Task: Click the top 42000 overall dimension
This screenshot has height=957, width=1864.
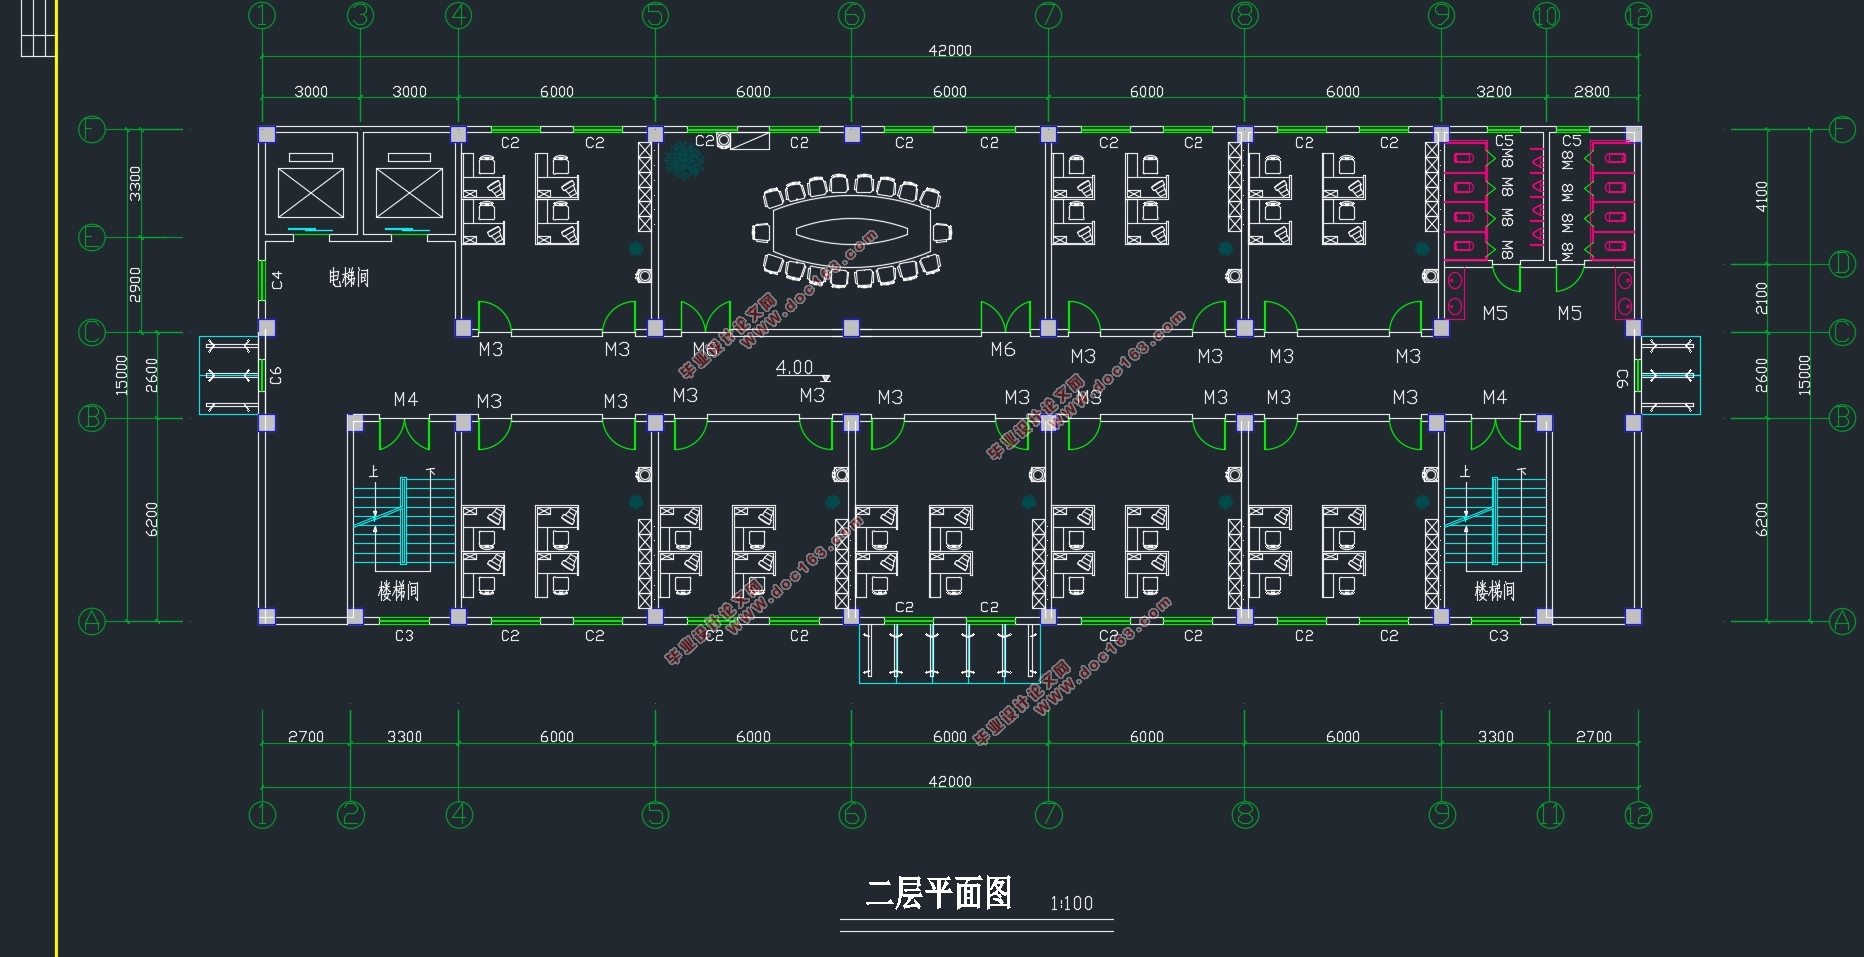Action: pos(950,50)
